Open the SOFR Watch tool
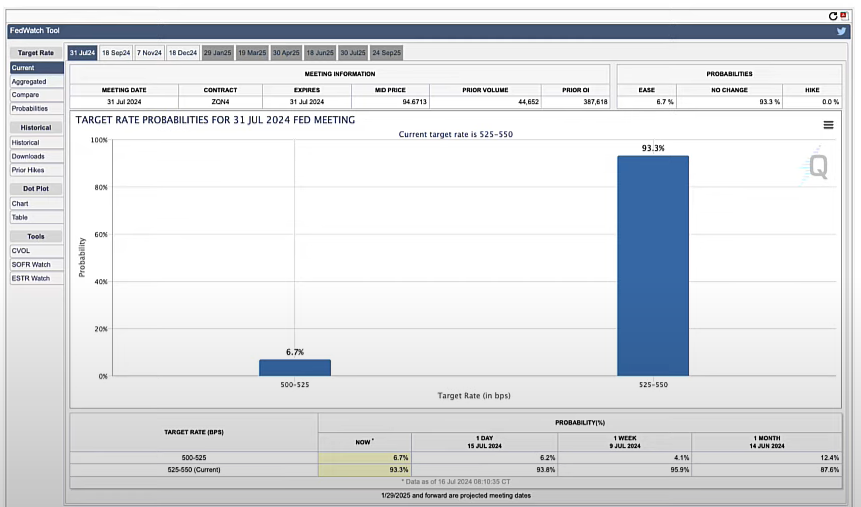This screenshot has height=507, width=861. point(30,265)
